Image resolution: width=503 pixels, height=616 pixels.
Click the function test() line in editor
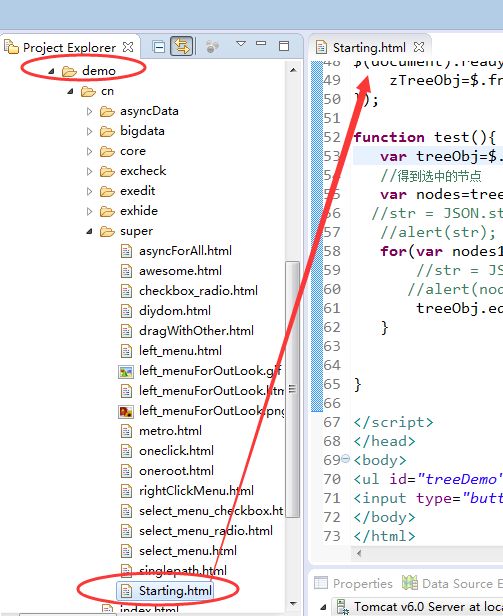coord(424,138)
